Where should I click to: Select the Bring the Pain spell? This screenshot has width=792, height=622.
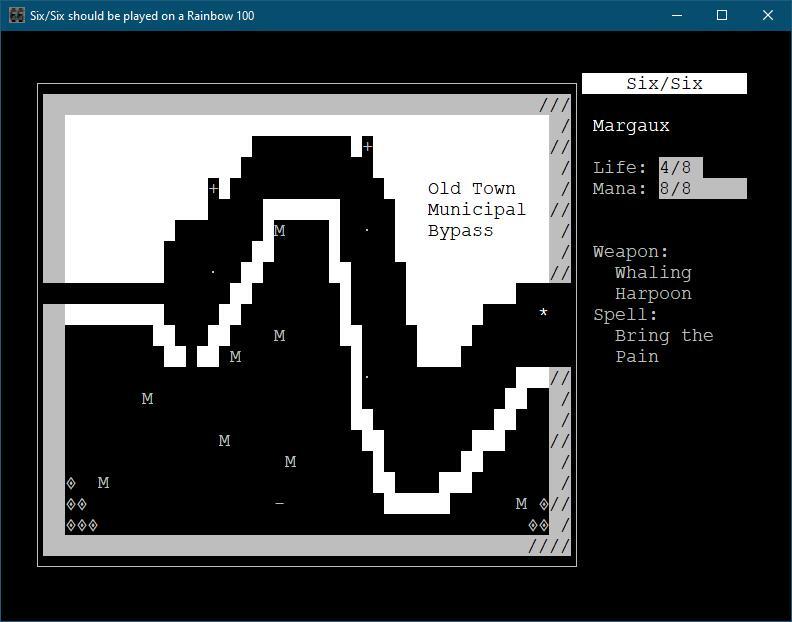click(x=663, y=346)
